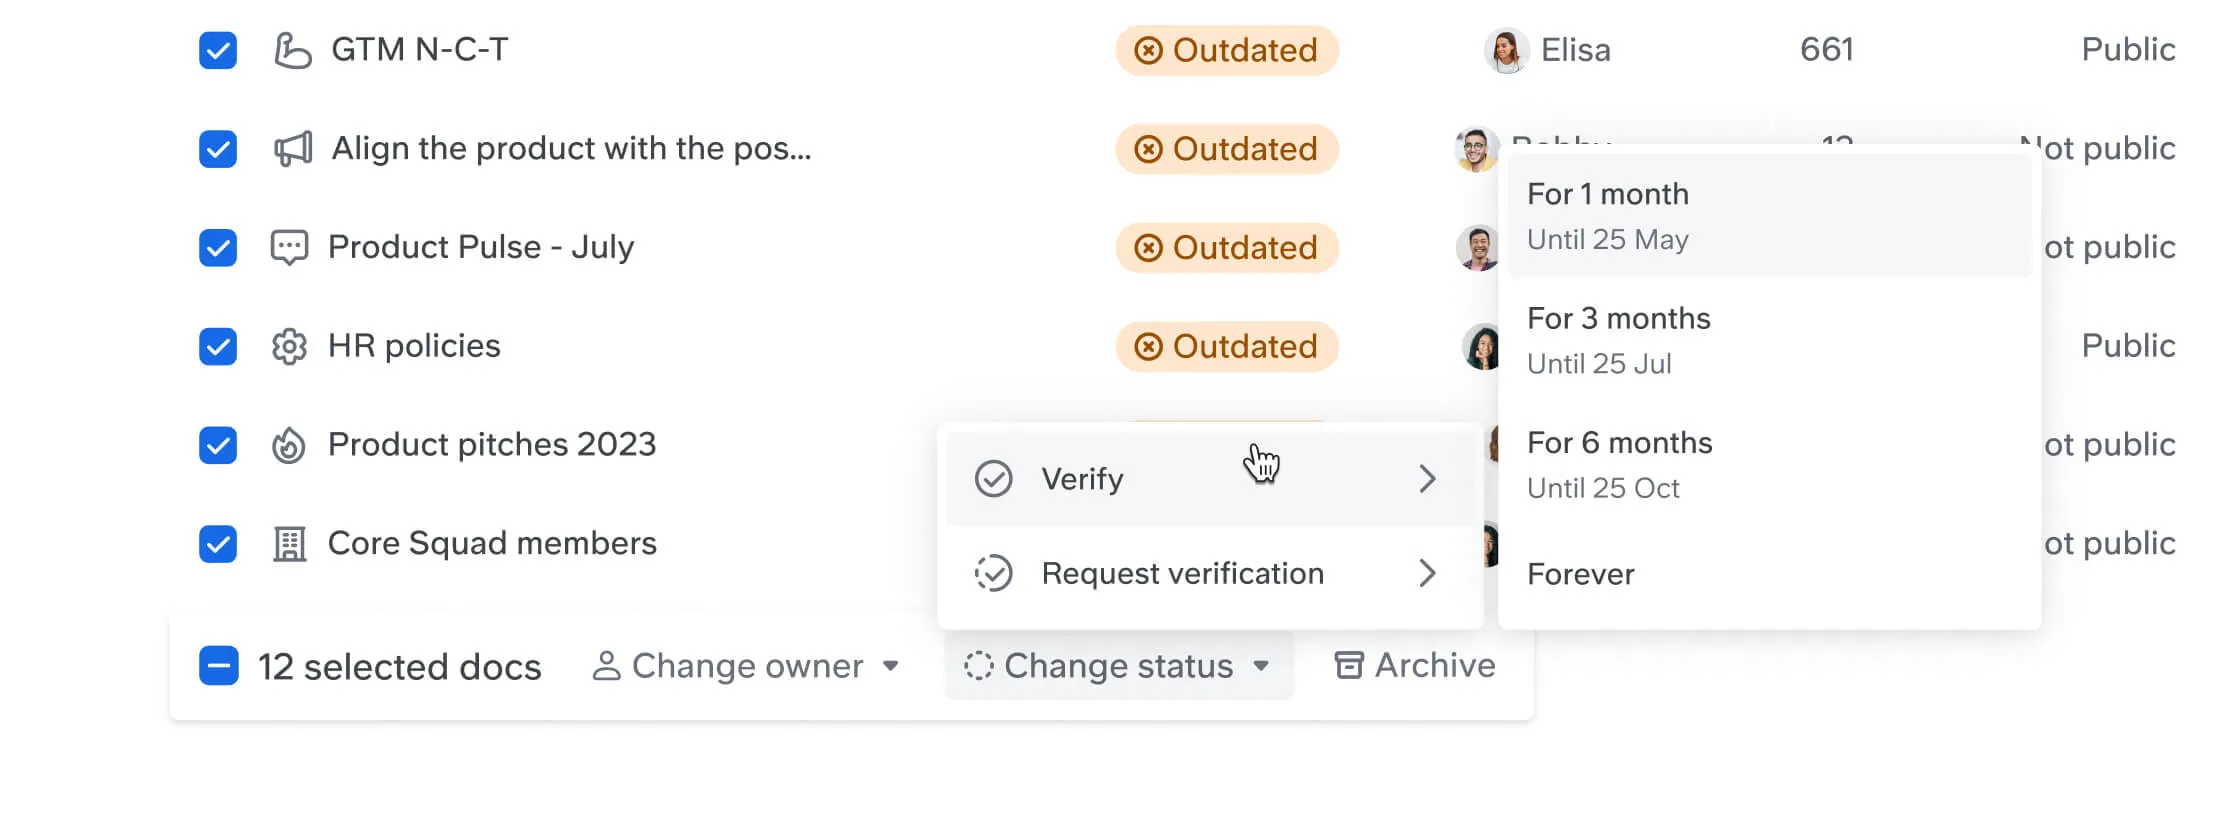Open the Core Squad members document

492,543
